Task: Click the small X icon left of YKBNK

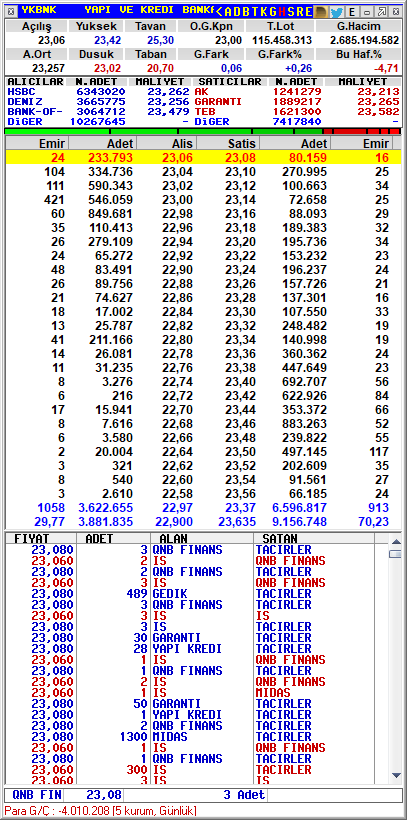Action: (x=11, y=10)
